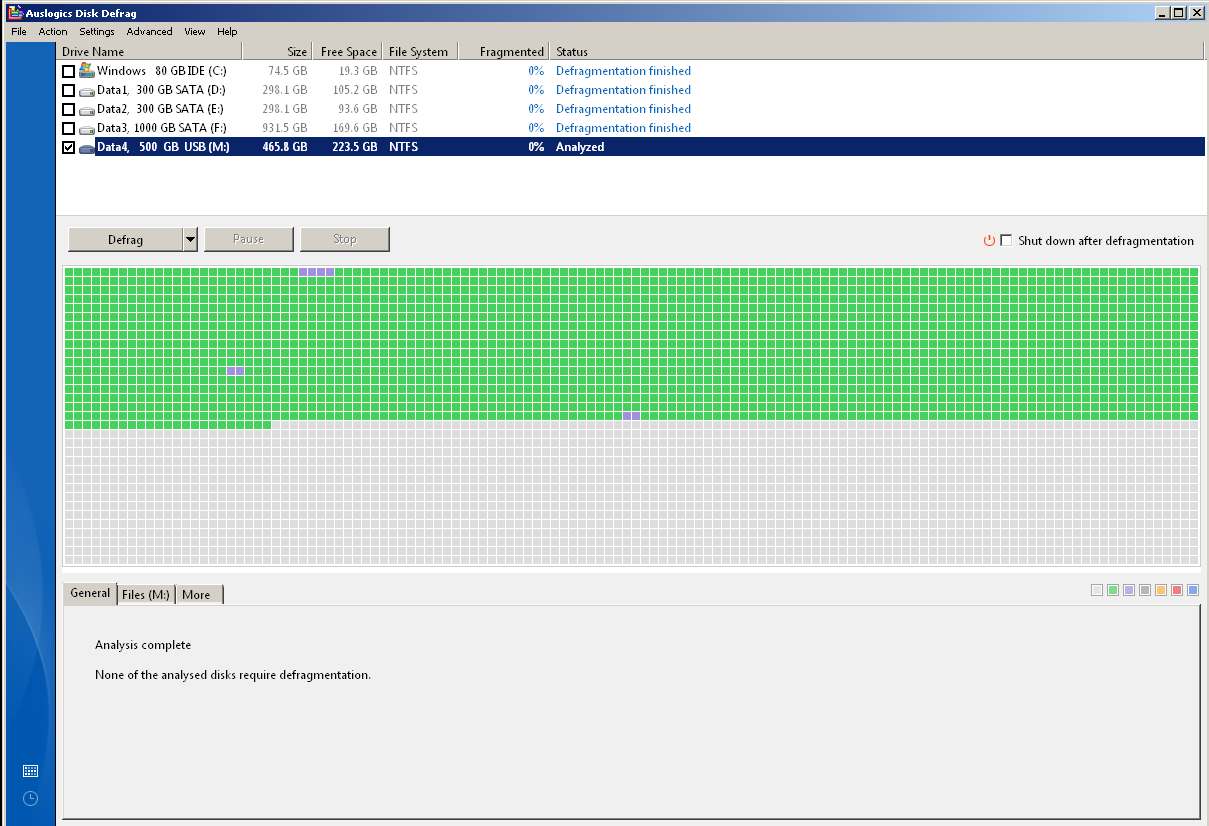
Task: Enable Shut down after defragmentation checkbox
Action: (1006, 240)
